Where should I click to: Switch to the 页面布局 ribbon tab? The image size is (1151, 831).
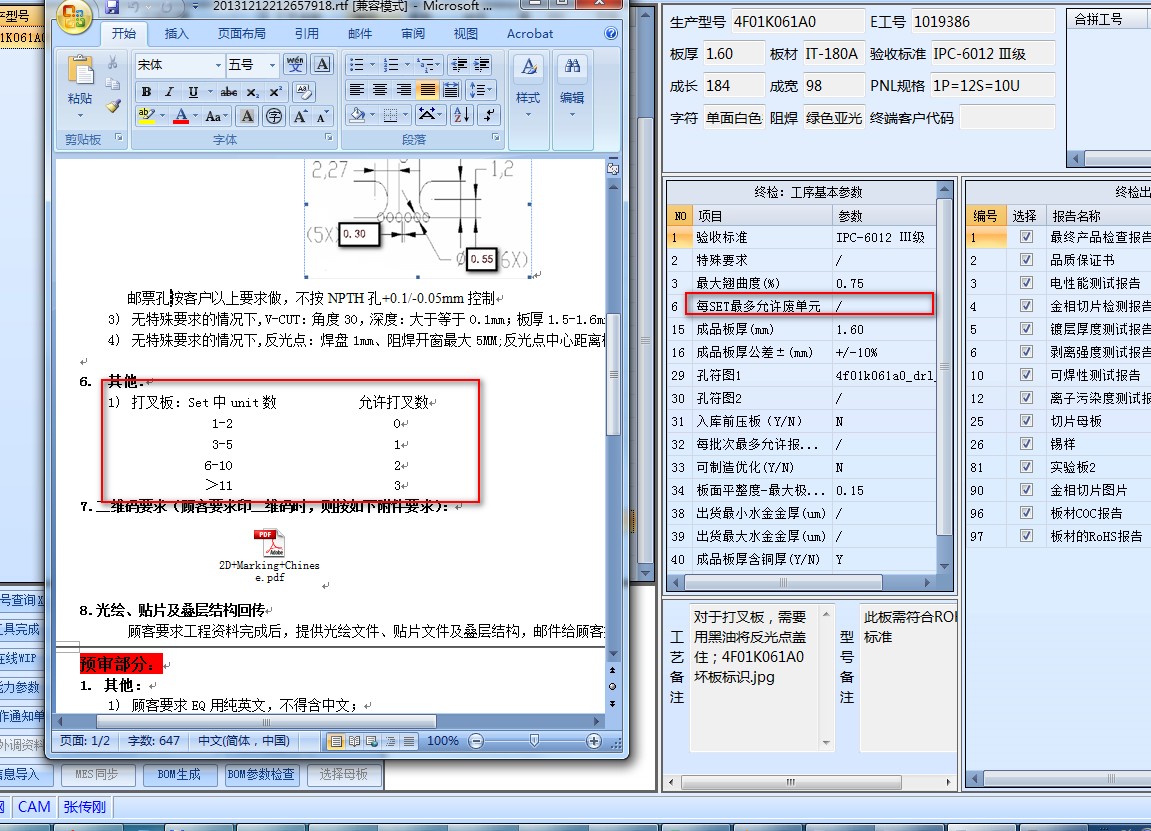click(242, 34)
